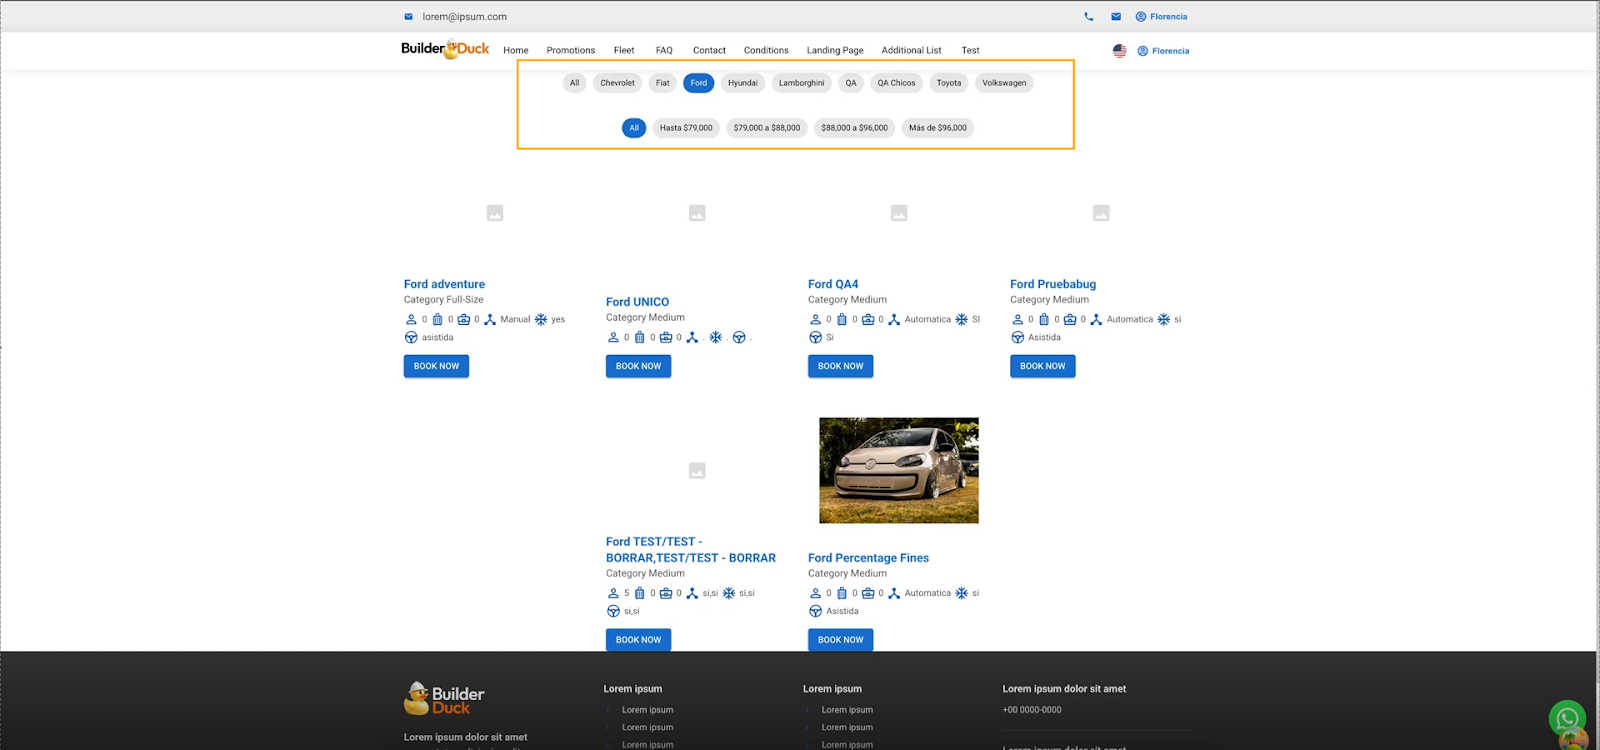Select the Hasta $79,000 price filter
Screen dimensions: 1600x750
click(x=686, y=128)
